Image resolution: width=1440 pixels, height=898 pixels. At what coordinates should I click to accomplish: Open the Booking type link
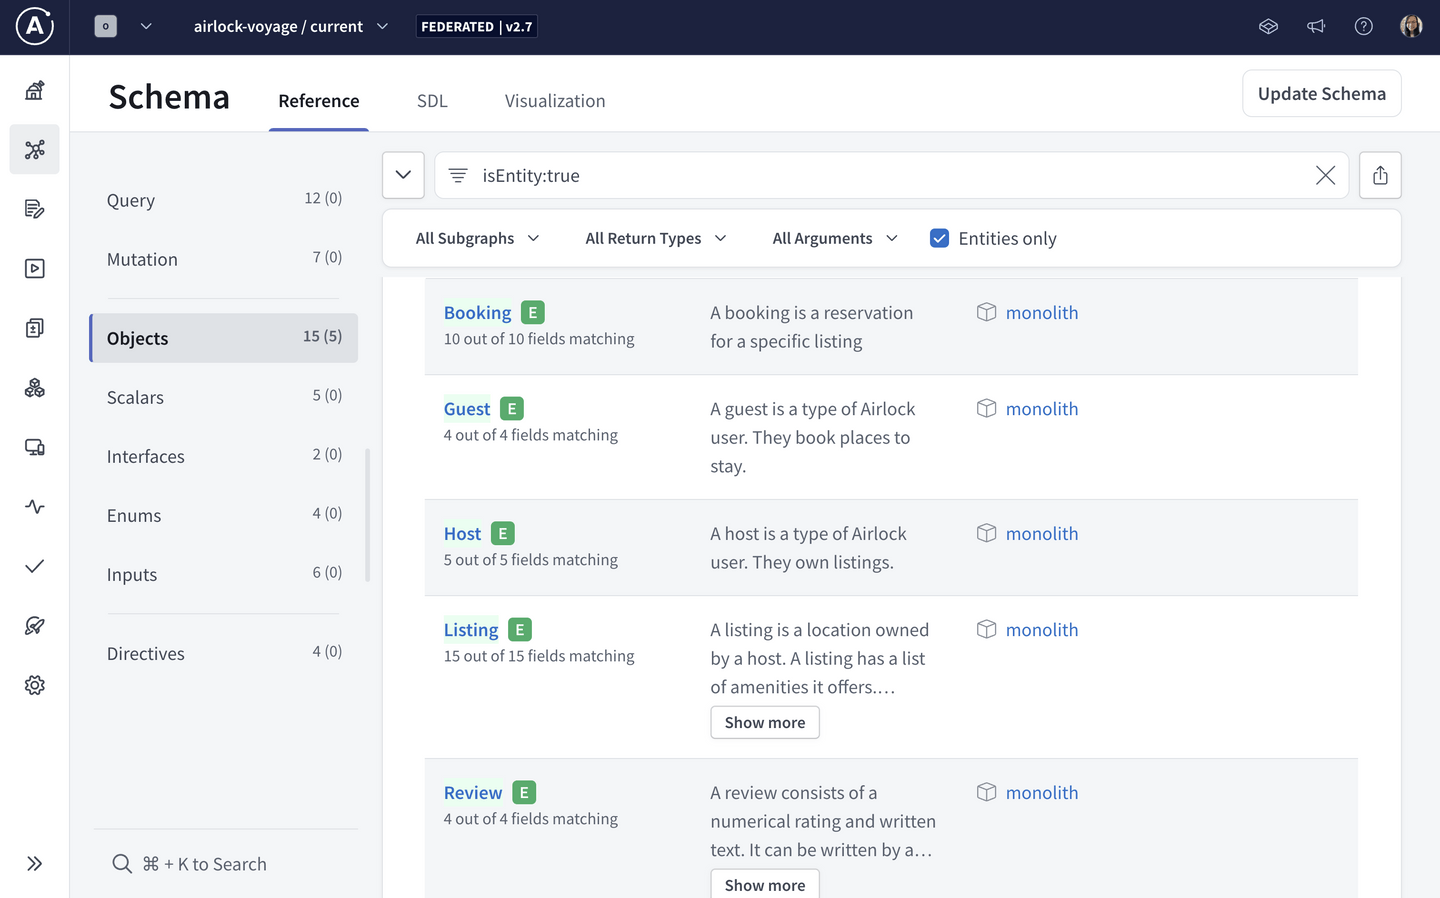click(x=477, y=313)
